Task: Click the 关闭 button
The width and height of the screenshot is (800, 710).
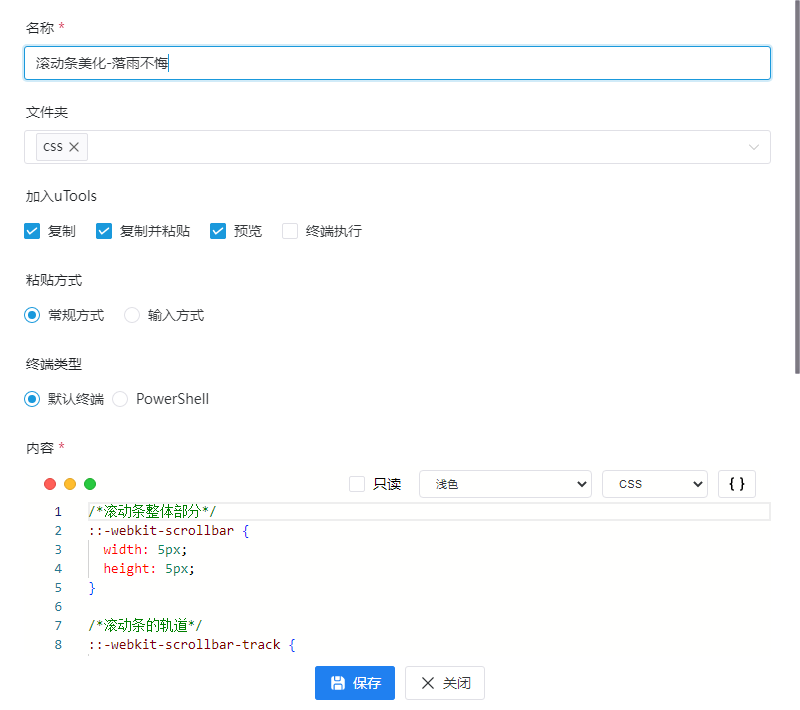Action: click(445, 683)
